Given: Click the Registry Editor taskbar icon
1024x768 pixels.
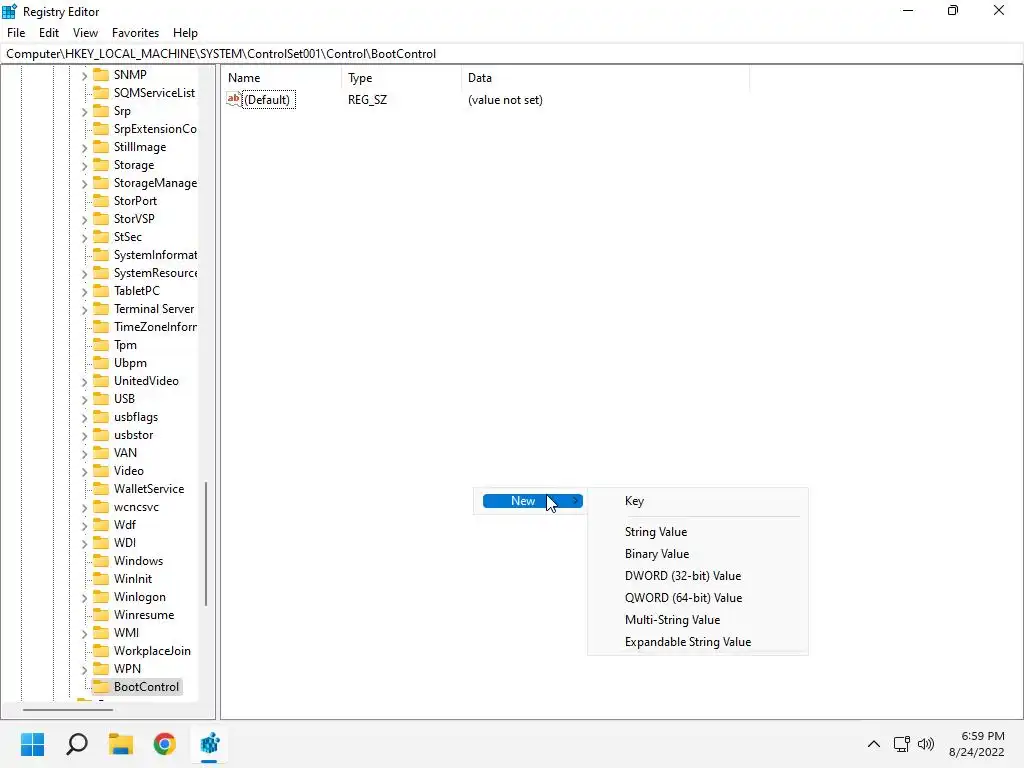Looking at the screenshot, I should point(210,744).
